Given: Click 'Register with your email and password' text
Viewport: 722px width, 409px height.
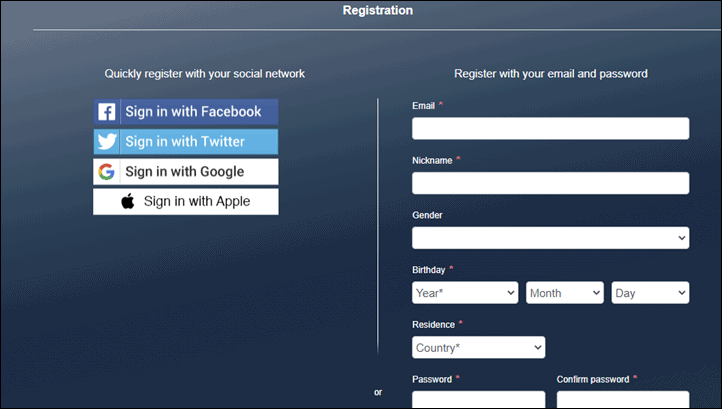Looking at the screenshot, I should click(x=551, y=74).
